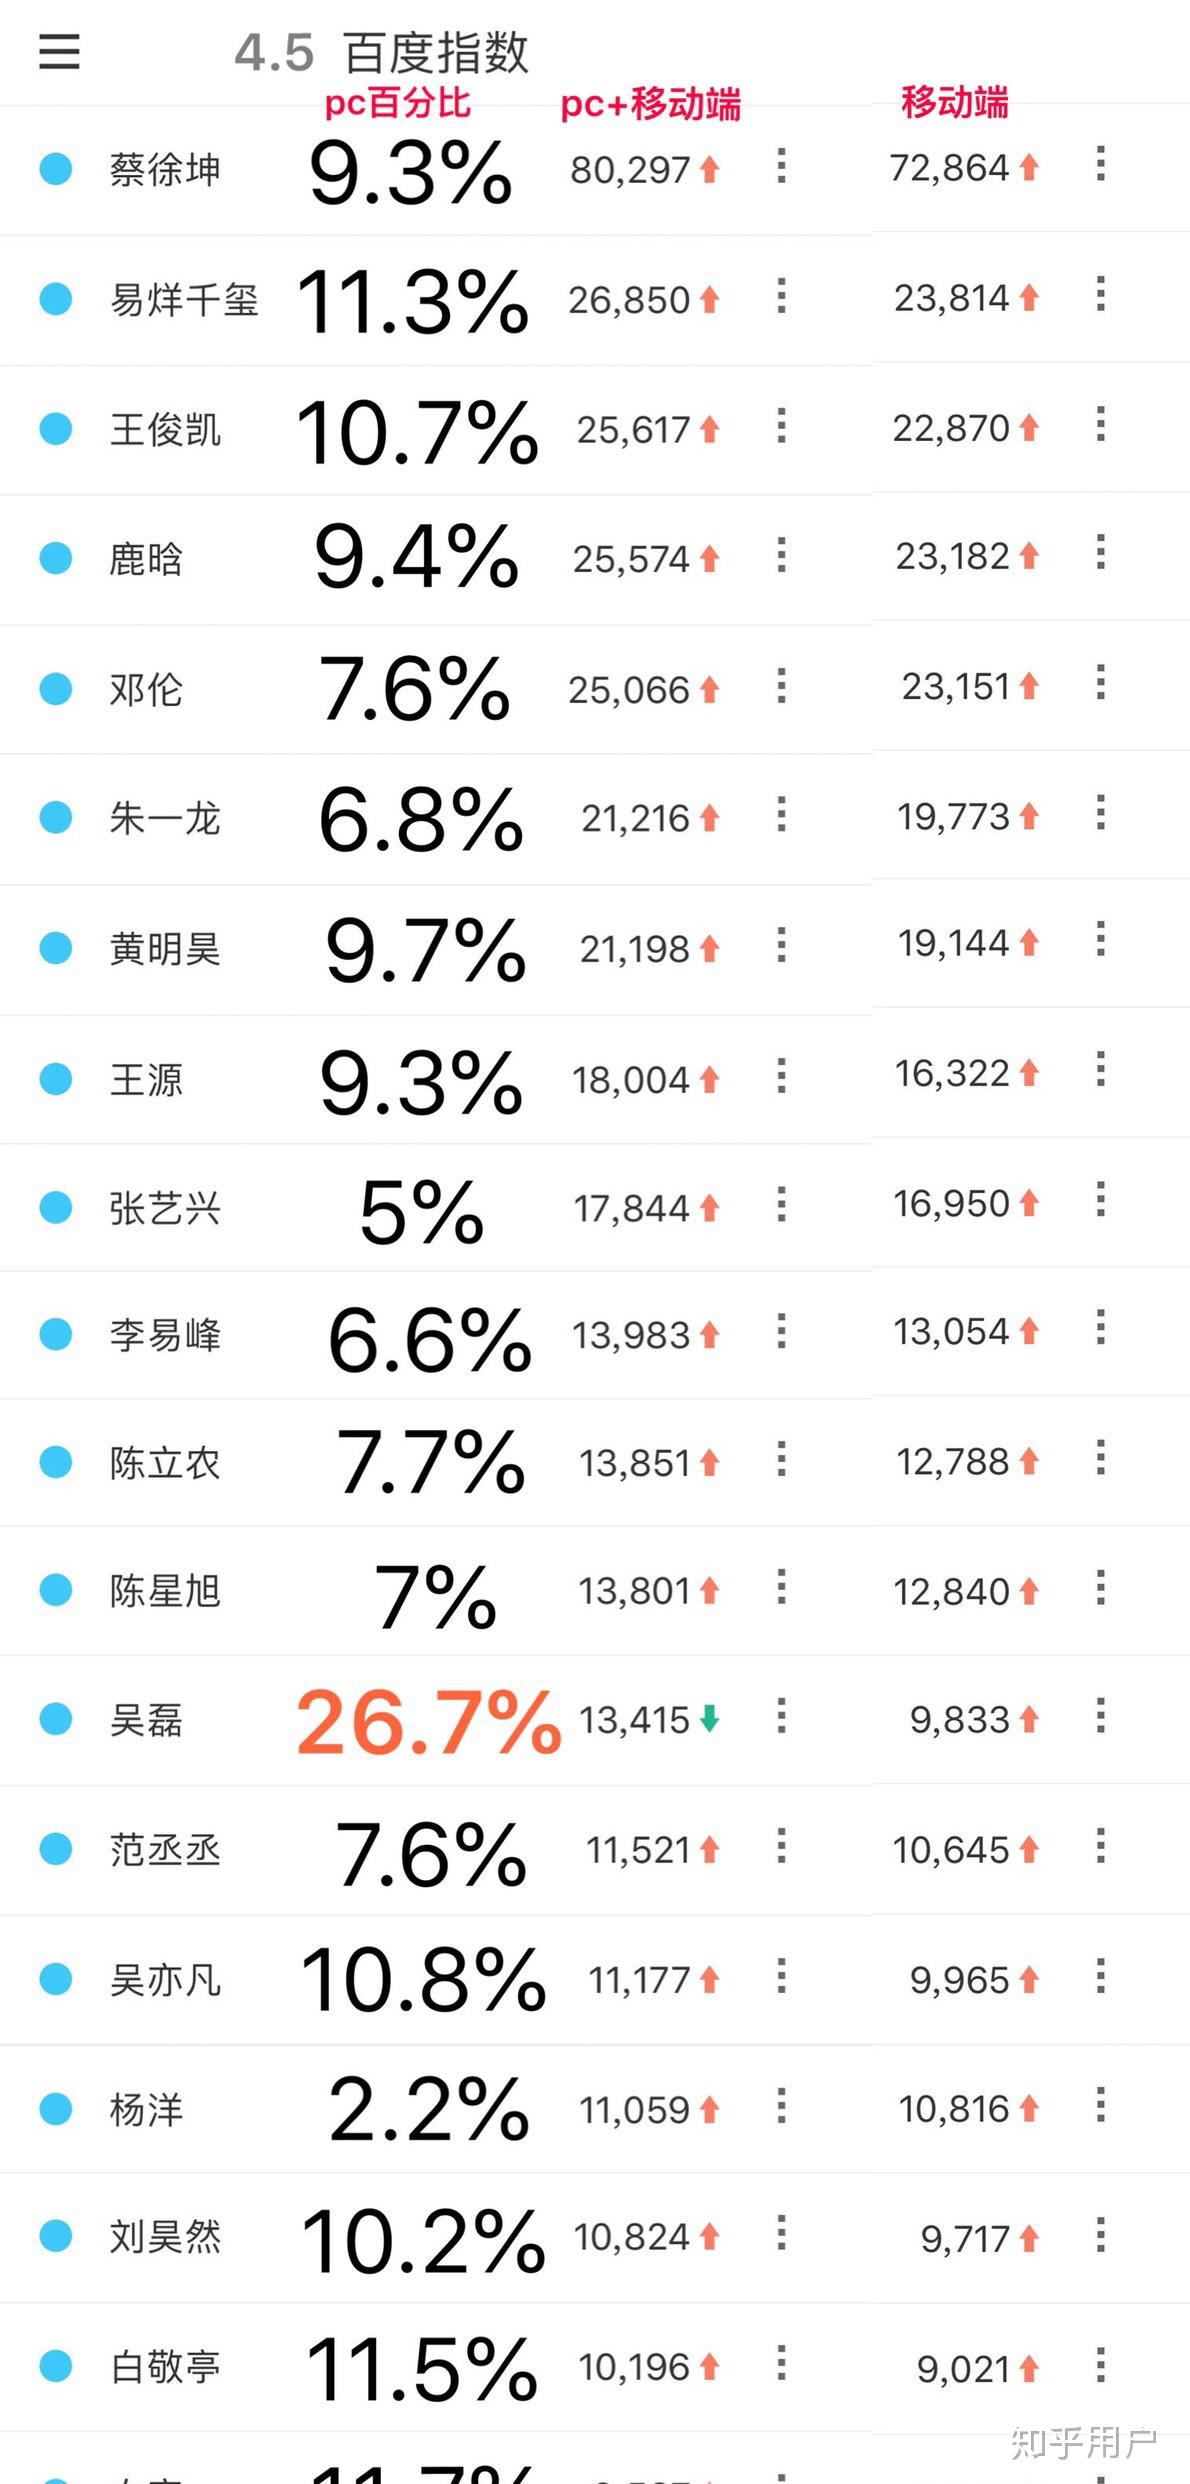Image resolution: width=1190 pixels, height=2484 pixels.
Task: Open more options beside 22,870 for 王俊凯
Action: tap(1100, 424)
